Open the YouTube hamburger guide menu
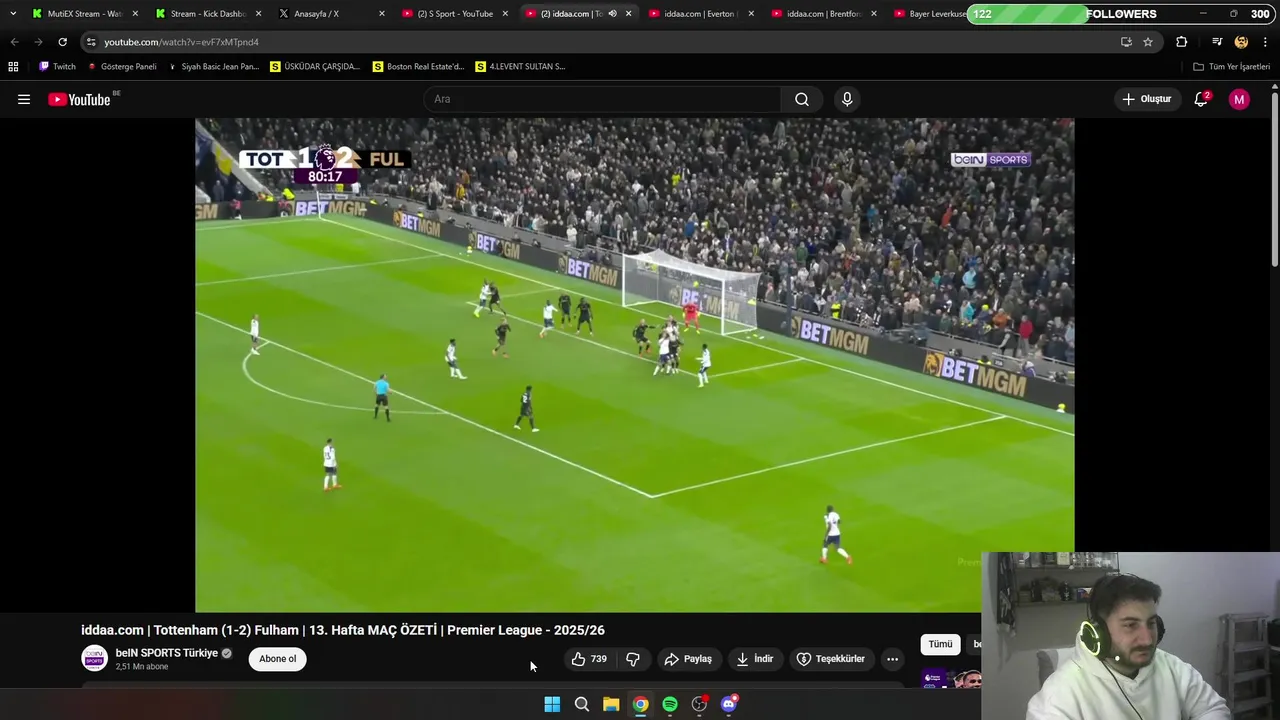 24,99
